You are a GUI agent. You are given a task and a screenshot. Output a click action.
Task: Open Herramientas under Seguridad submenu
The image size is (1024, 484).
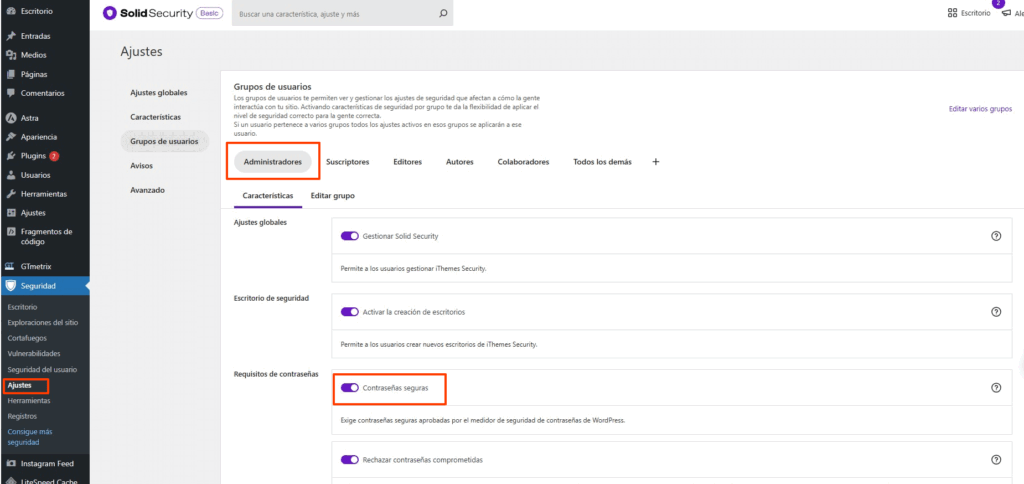(x=29, y=400)
